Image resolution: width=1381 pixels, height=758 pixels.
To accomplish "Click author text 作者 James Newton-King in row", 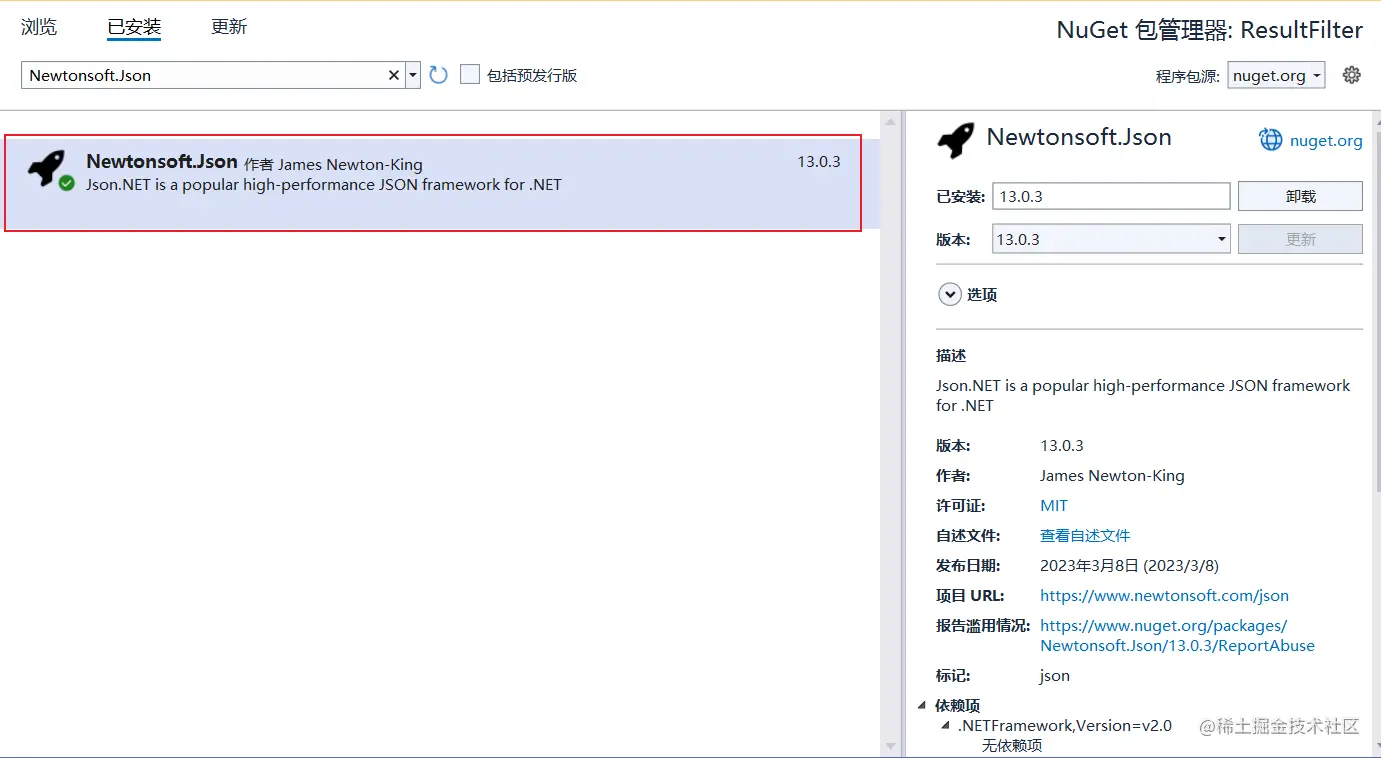I will pyautogui.click(x=333, y=164).
